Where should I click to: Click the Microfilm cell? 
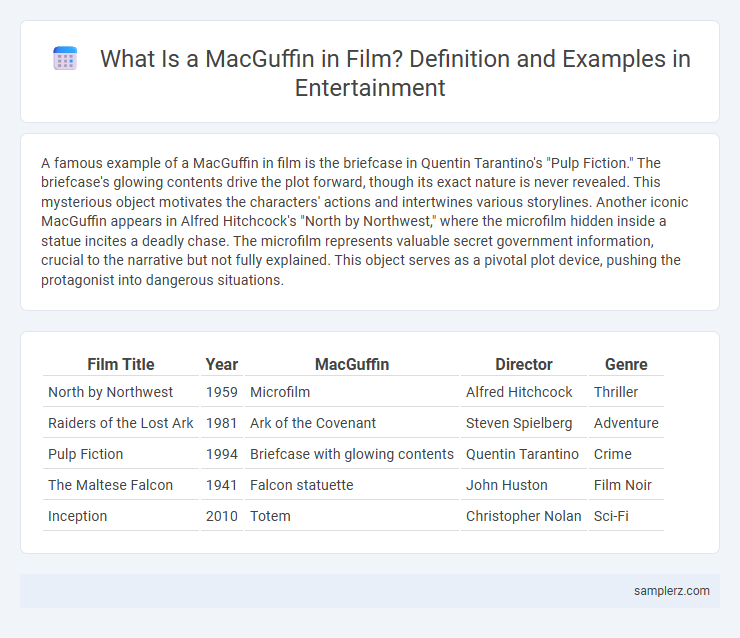coord(352,392)
